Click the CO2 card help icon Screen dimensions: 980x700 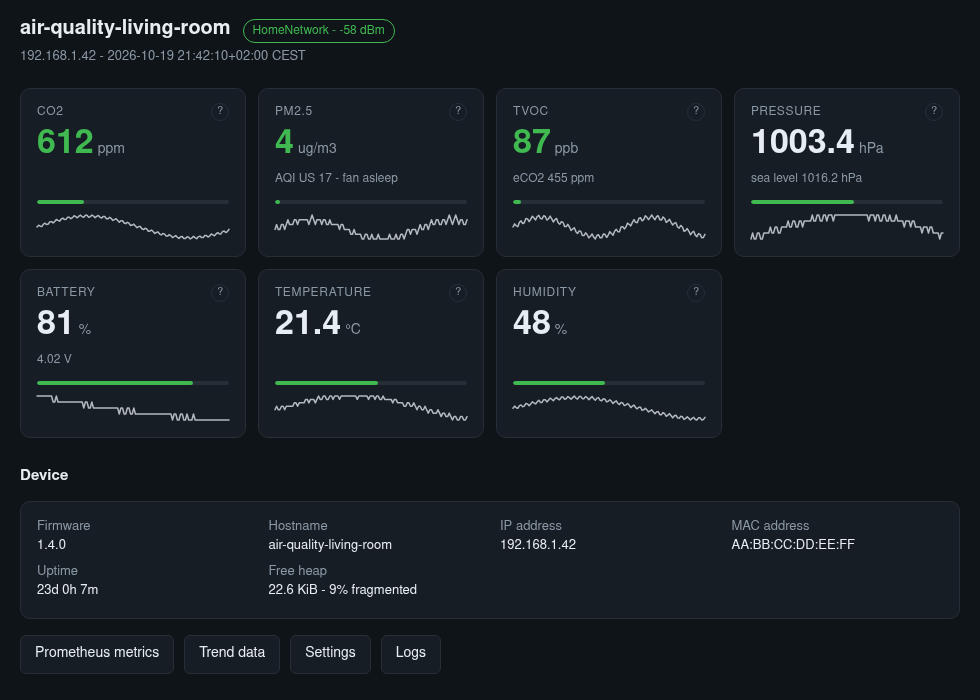point(219,111)
